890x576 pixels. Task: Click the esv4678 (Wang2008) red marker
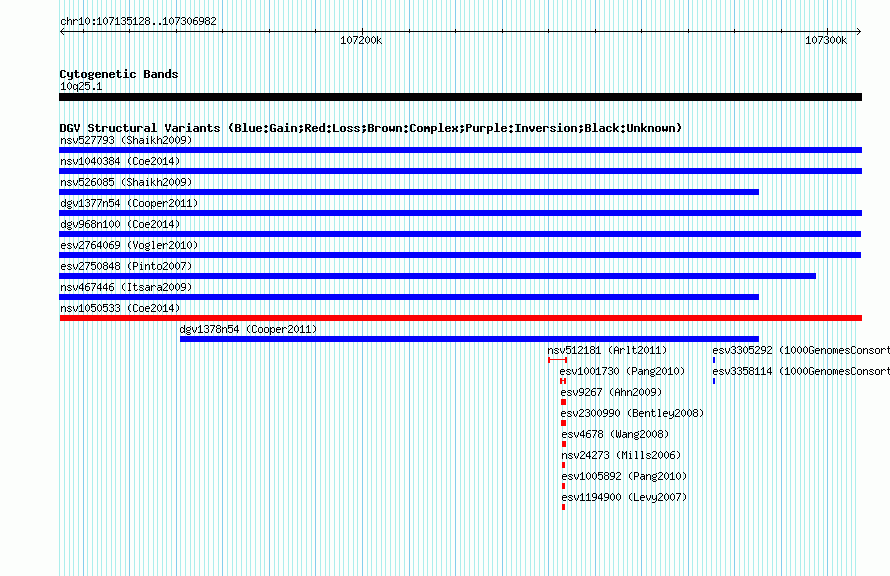point(564,444)
